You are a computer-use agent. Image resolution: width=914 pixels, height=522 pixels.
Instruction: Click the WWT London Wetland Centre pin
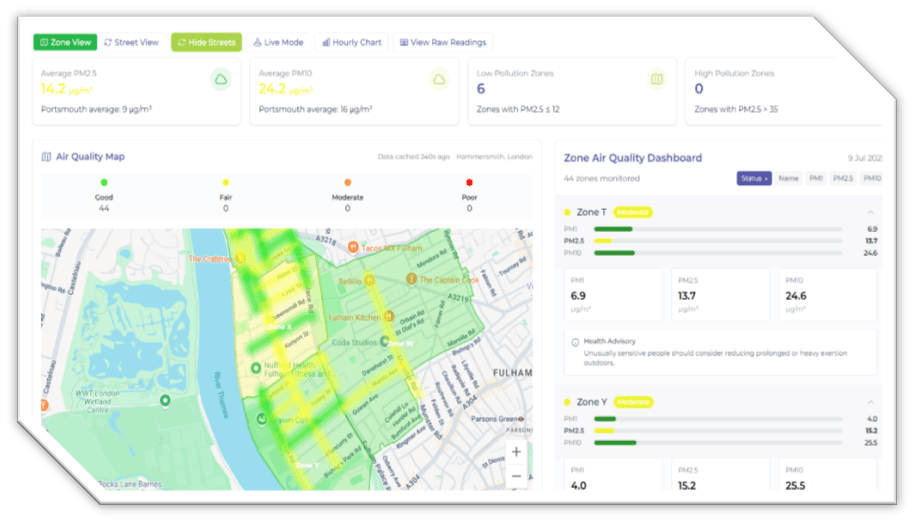point(166,400)
